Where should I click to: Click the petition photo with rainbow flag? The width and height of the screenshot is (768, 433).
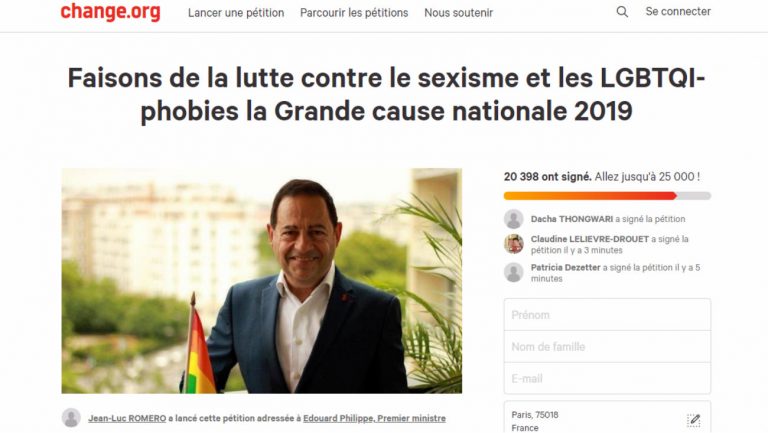262,281
